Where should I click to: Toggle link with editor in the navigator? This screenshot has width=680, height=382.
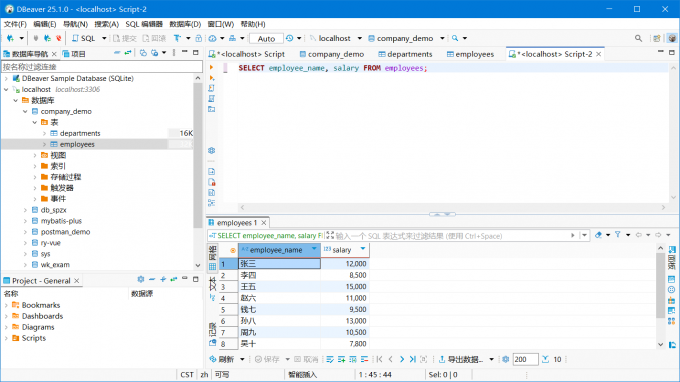[x=128, y=52]
